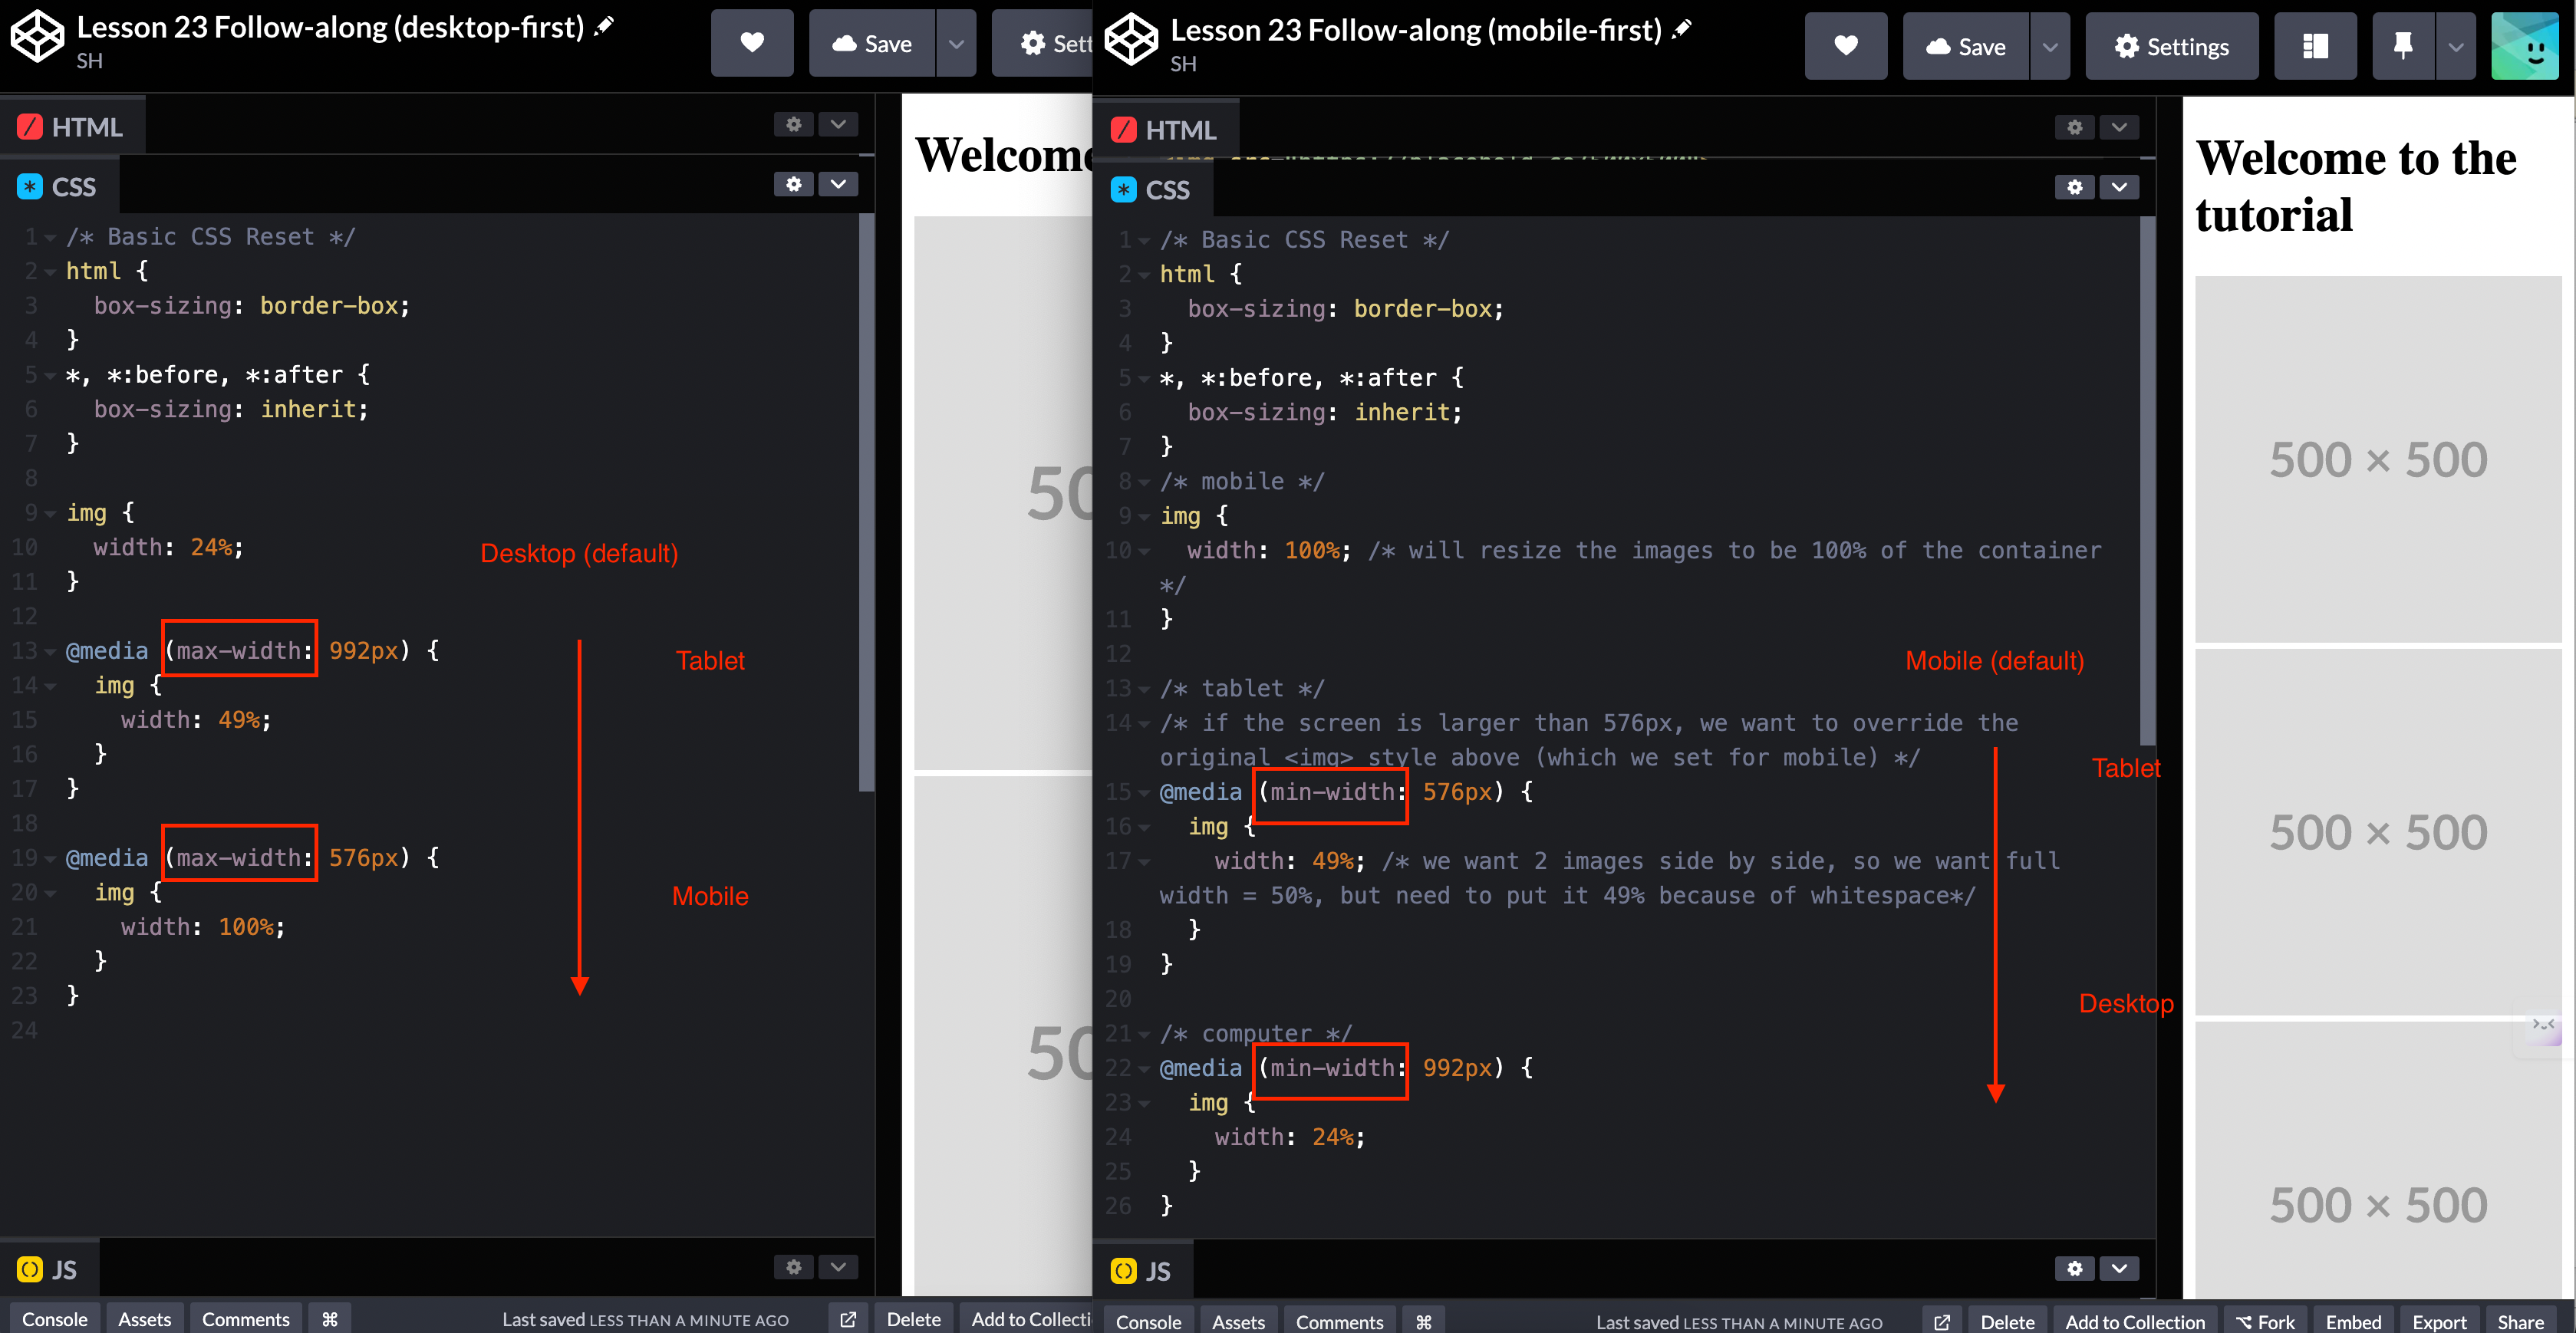Edit mobile-first pen title pencil icon
This screenshot has height=1333, width=2576.
(x=1682, y=30)
